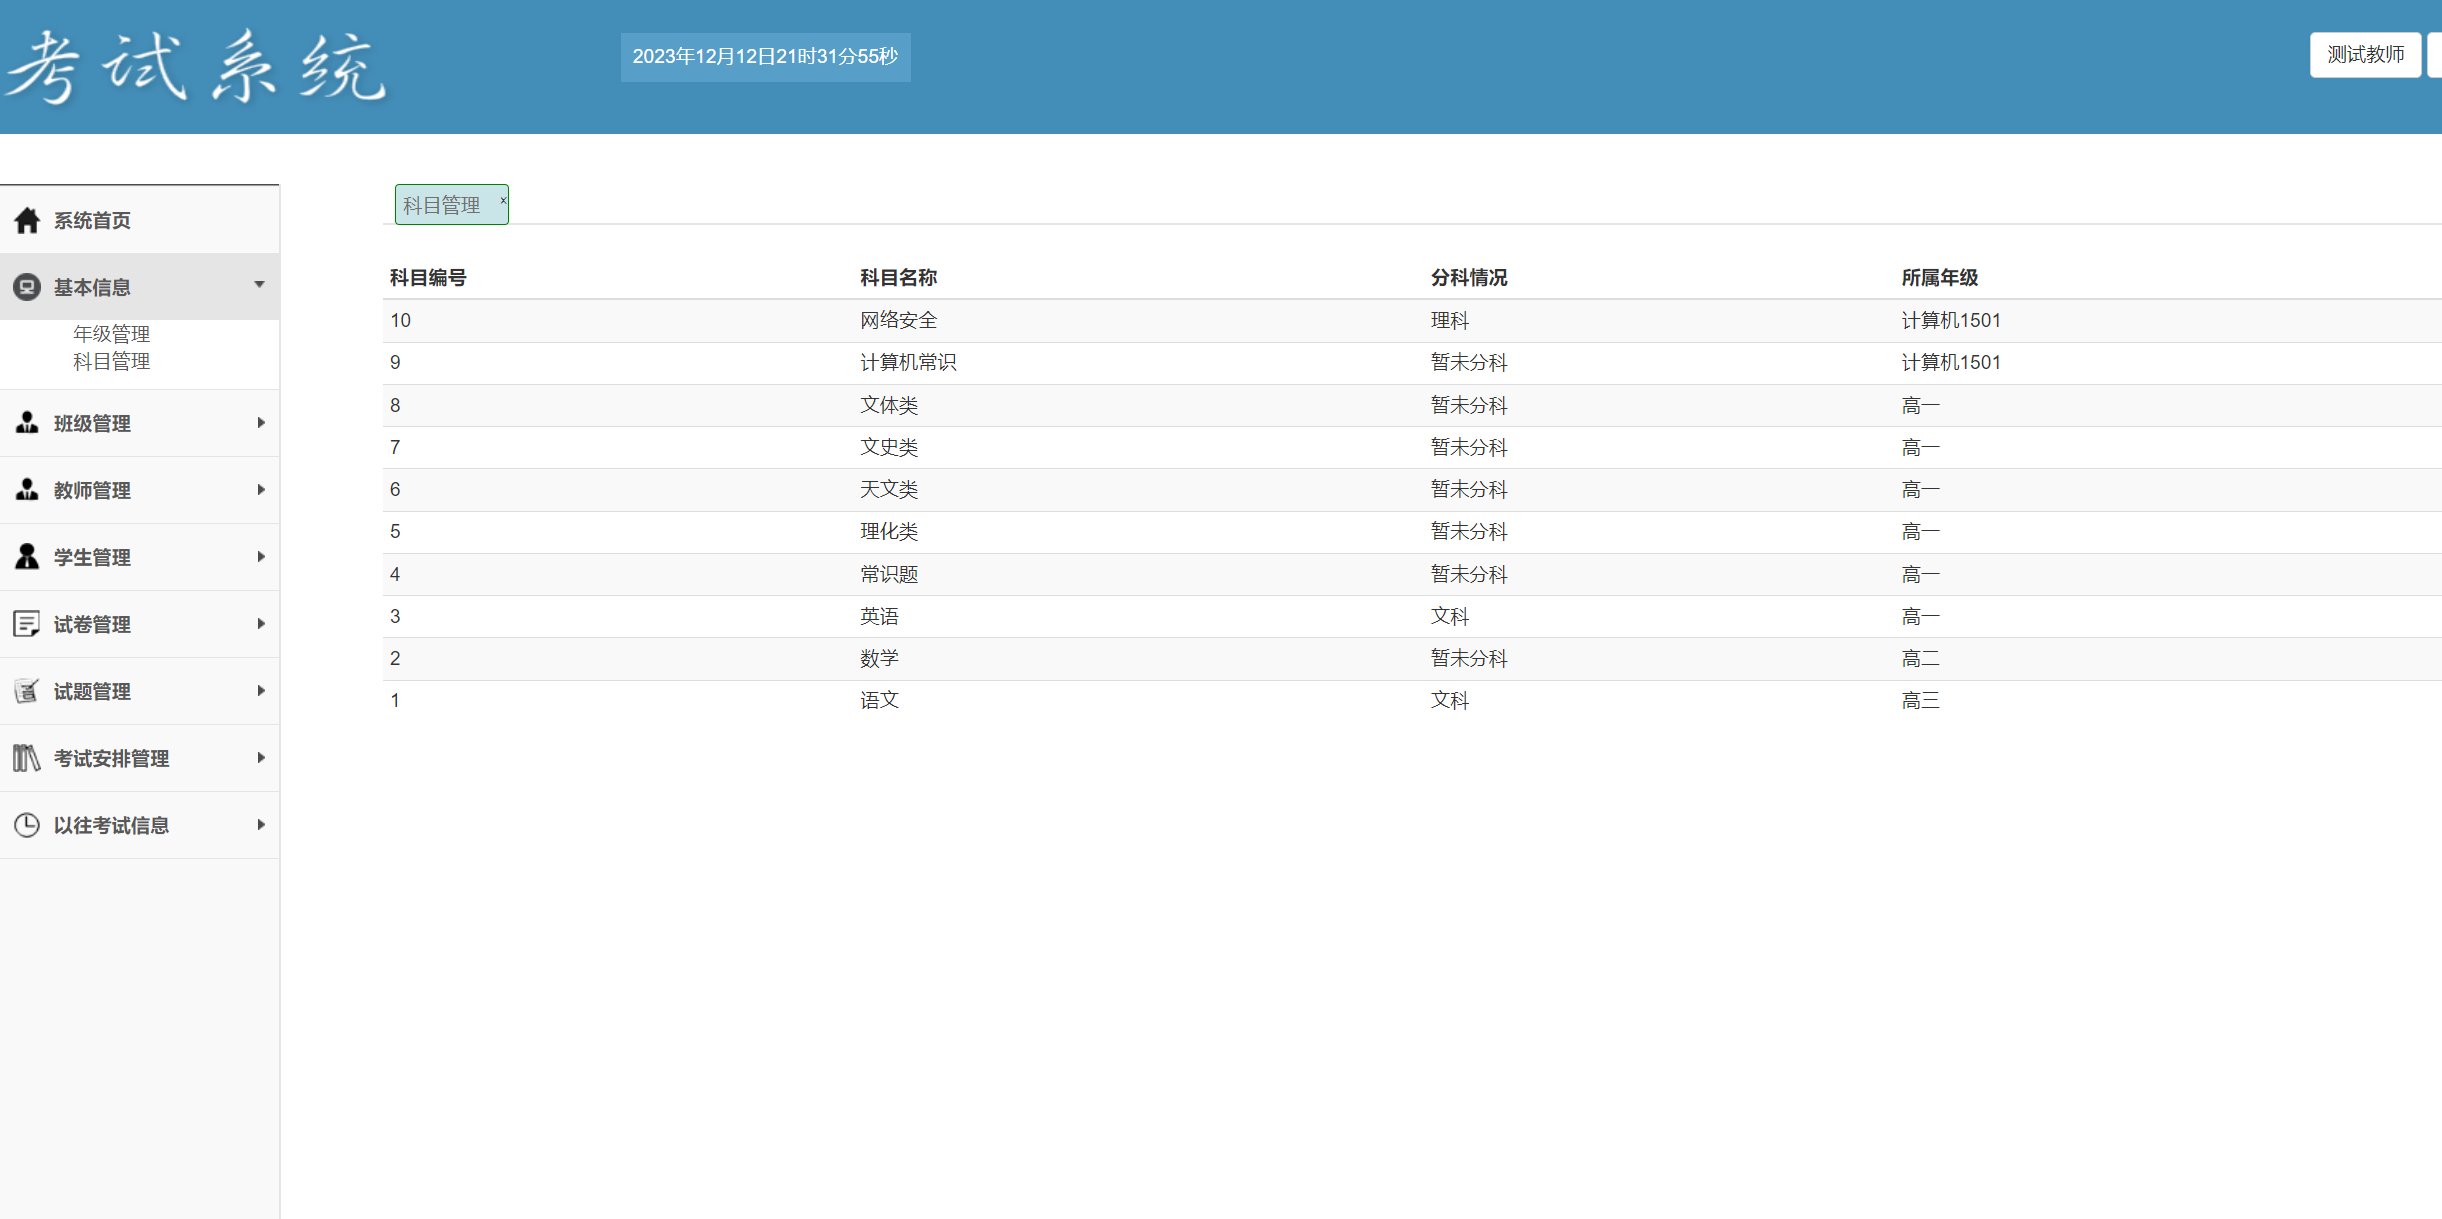Click the 科目编号 column header
2442x1219 pixels.
[x=428, y=278]
